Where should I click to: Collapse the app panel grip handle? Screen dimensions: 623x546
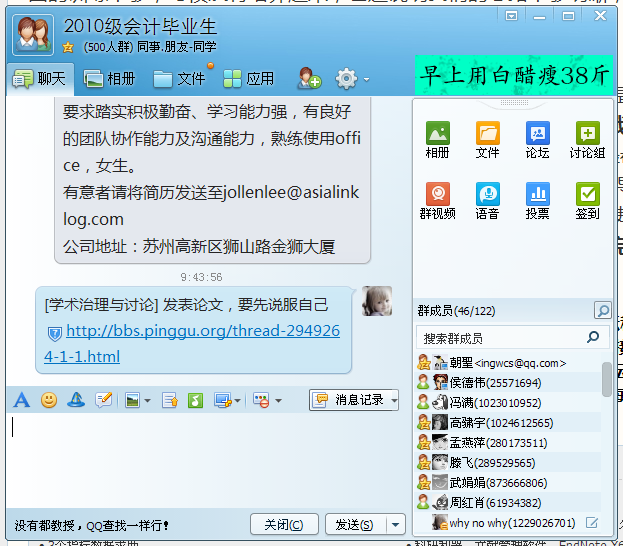pyautogui.click(x=514, y=103)
